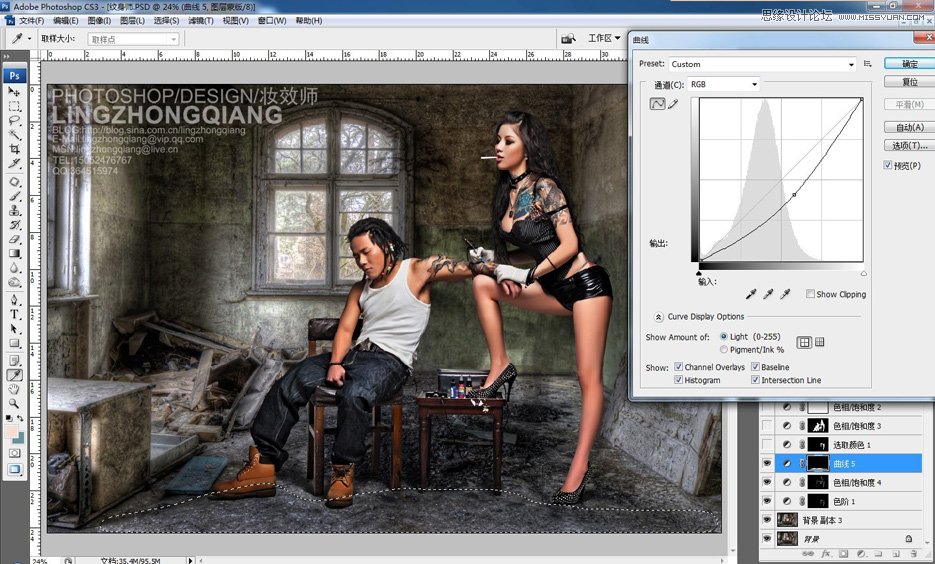Select the Pigment/Ink % radio button
Screen dimensions: 935x564
point(724,349)
